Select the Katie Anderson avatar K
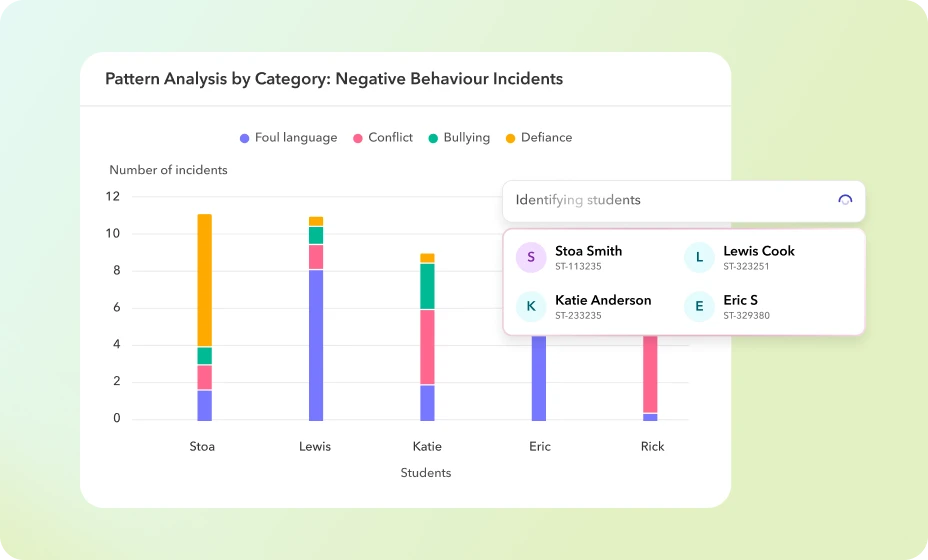The width and height of the screenshot is (928, 560). pyautogui.click(x=531, y=307)
